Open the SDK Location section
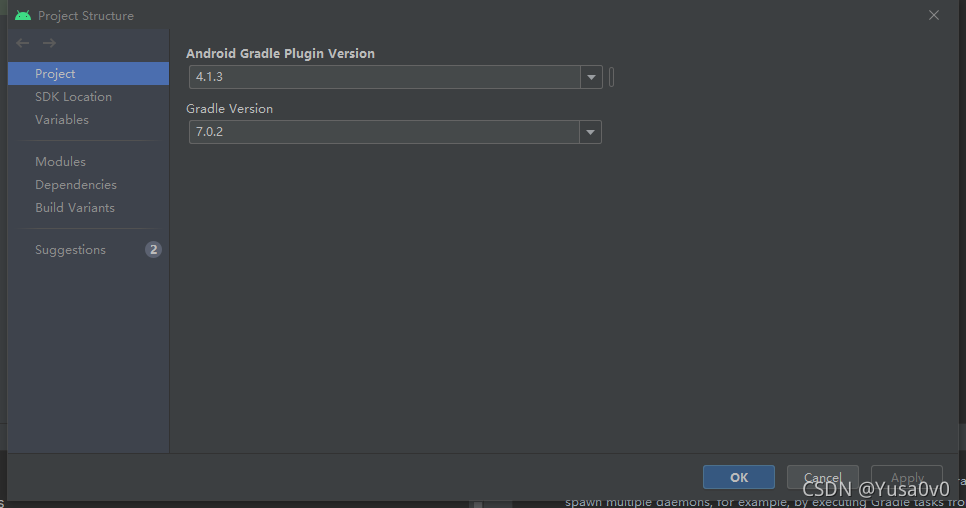Image resolution: width=966 pixels, height=508 pixels. (x=73, y=97)
